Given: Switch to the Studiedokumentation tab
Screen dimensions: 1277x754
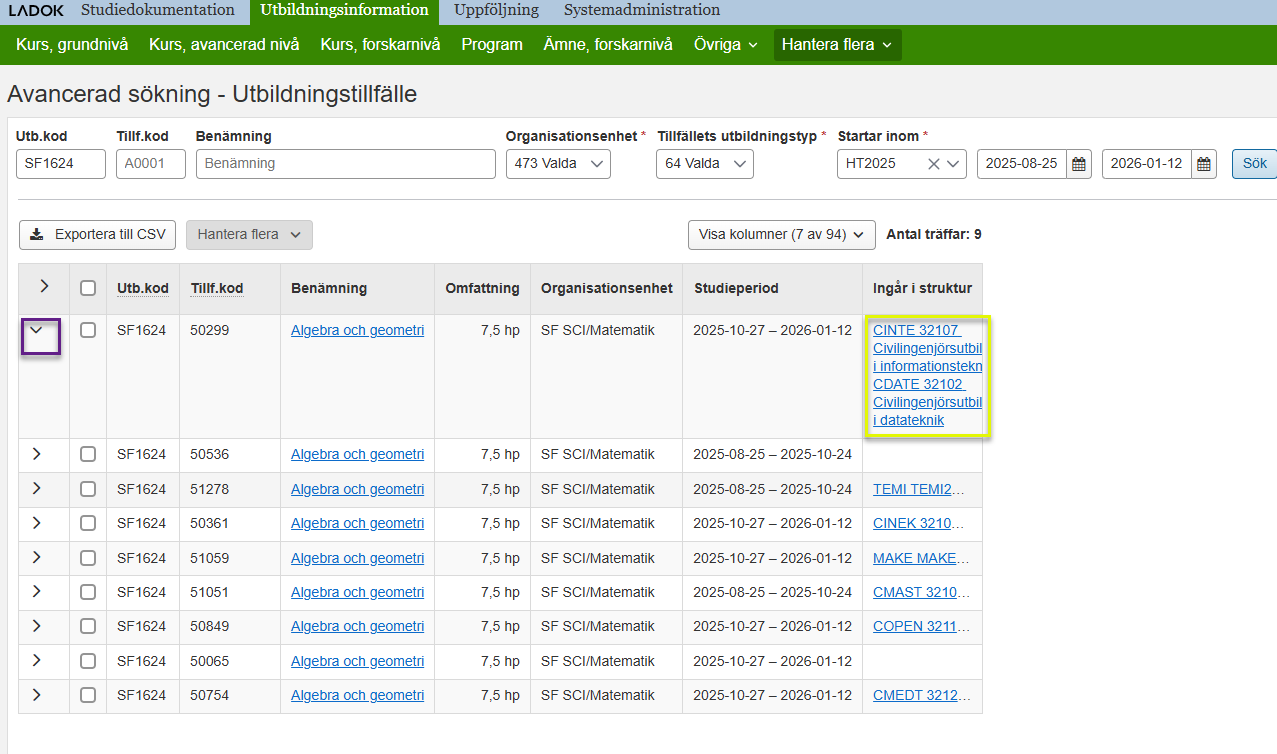Looking at the screenshot, I should point(158,11).
